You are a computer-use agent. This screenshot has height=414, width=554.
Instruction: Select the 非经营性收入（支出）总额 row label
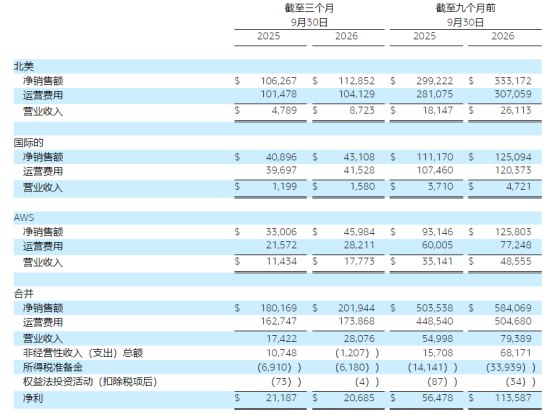83,353
